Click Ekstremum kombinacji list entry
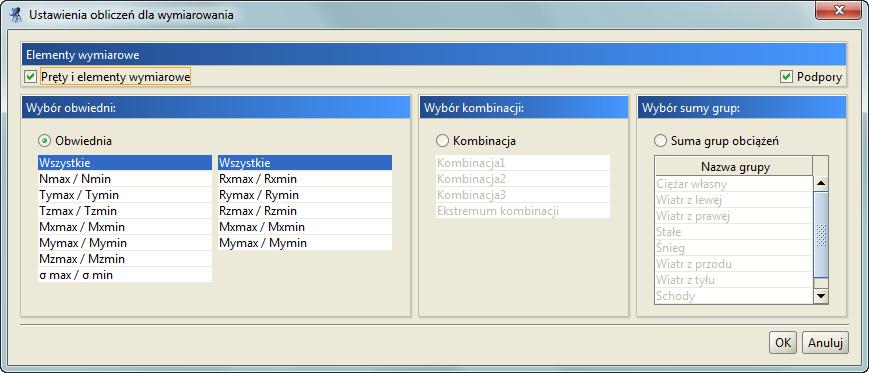 point(523,211)
